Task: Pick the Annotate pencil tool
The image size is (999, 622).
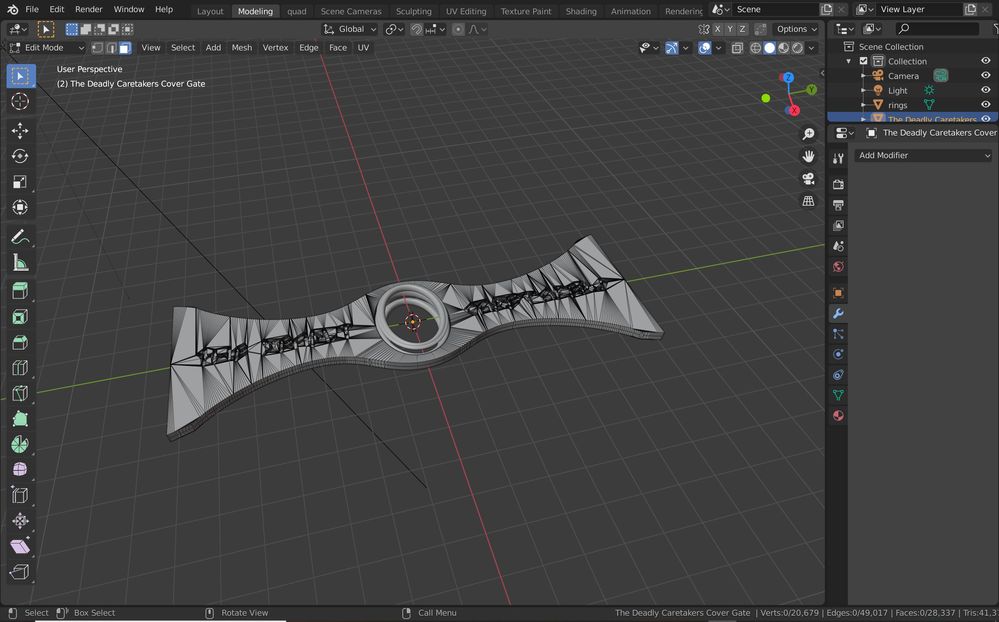Action: 19,238
